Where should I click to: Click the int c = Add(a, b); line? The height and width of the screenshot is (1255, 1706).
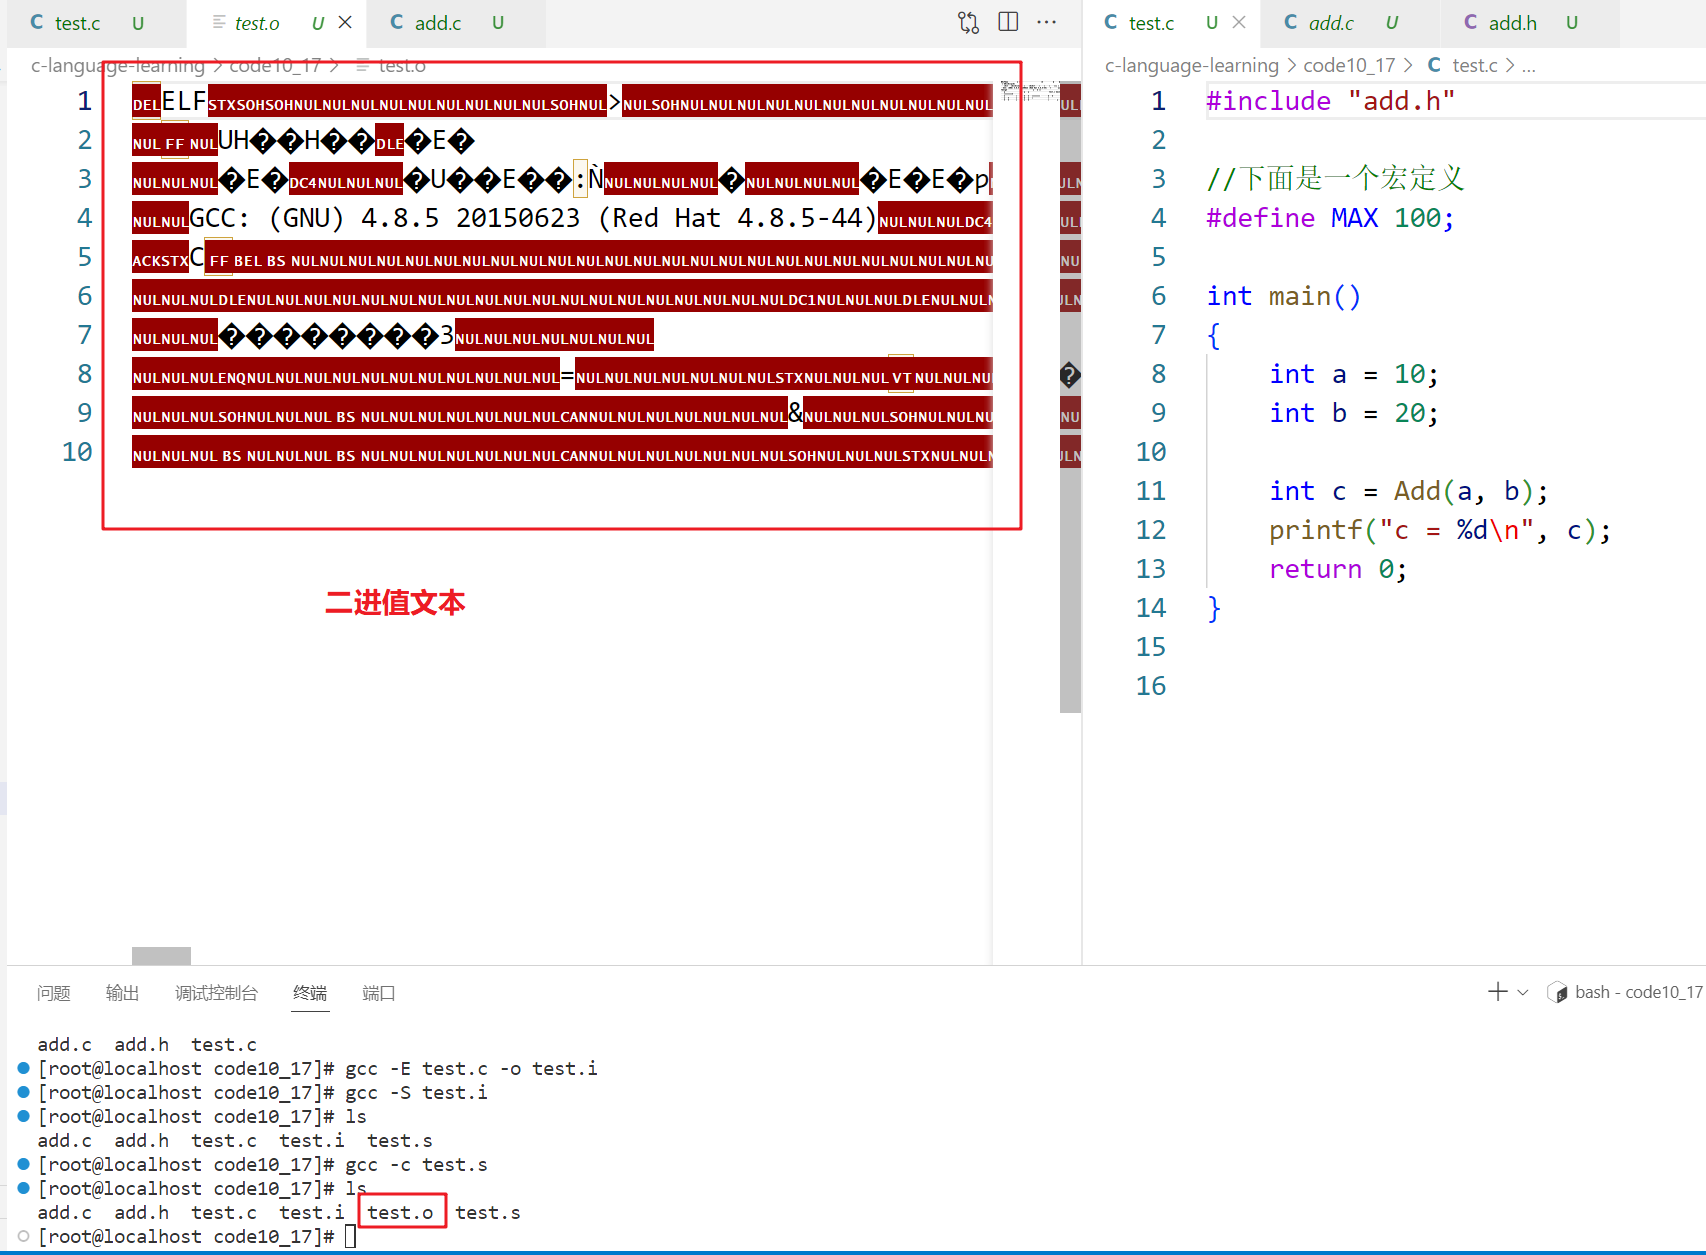coord(1408,491)
